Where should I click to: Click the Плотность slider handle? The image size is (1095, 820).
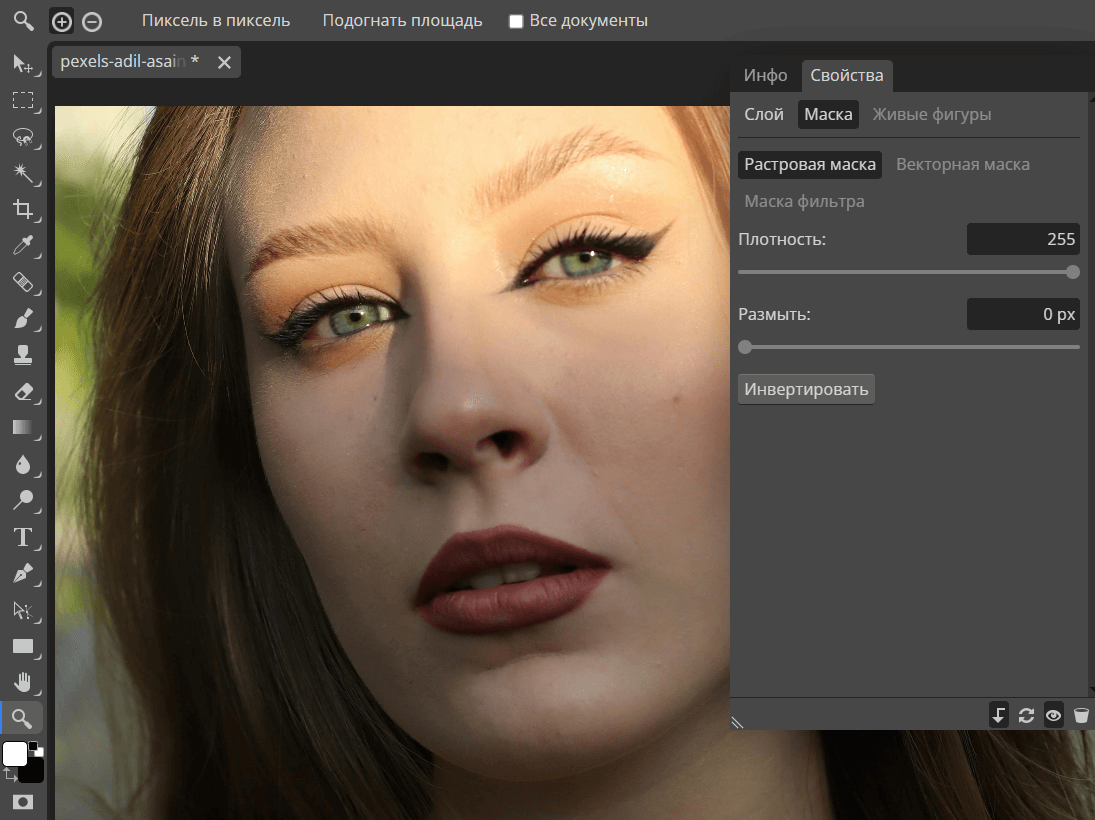coord(1073,272)
